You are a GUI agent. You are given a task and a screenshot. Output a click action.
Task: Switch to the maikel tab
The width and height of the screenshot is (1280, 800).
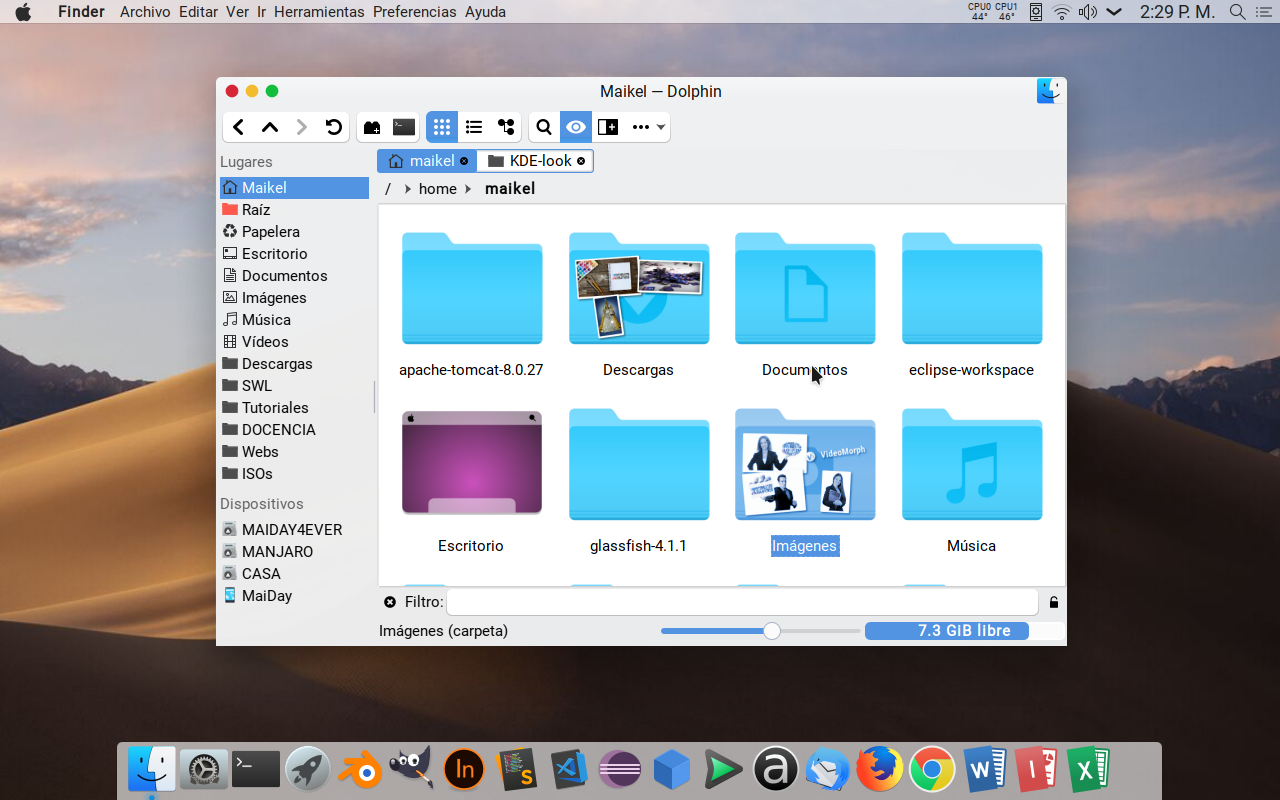[427, 161]
